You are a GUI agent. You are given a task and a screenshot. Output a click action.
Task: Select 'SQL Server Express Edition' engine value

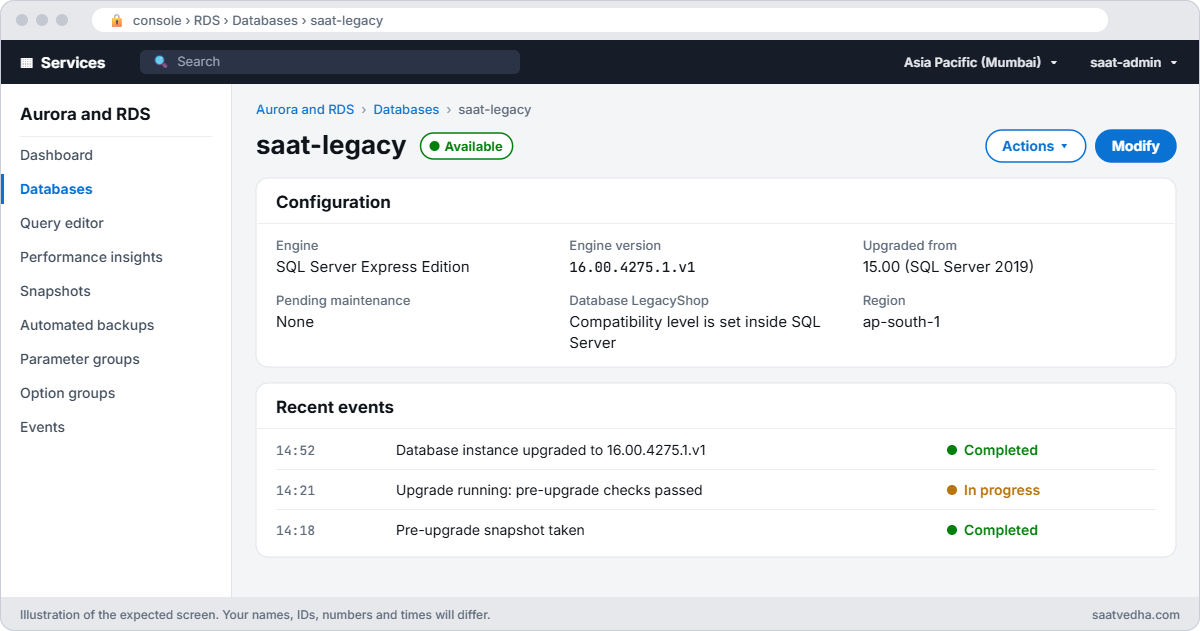point(372,267)
